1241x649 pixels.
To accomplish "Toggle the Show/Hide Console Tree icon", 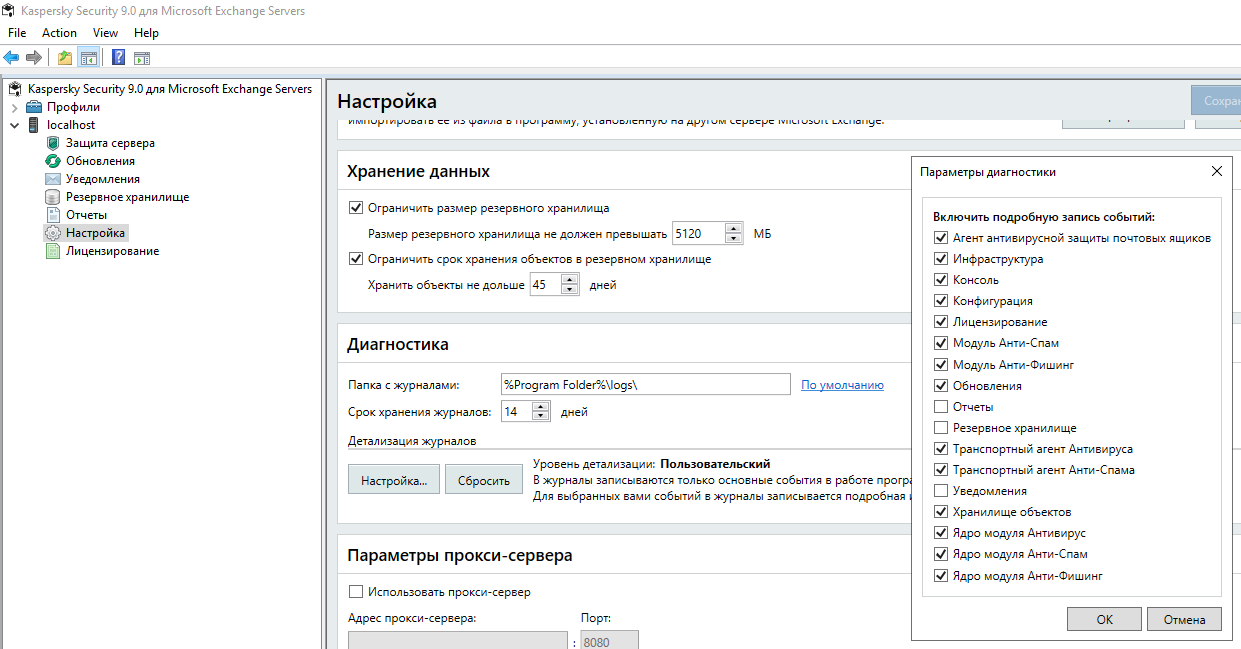I will tap(89, 57).
